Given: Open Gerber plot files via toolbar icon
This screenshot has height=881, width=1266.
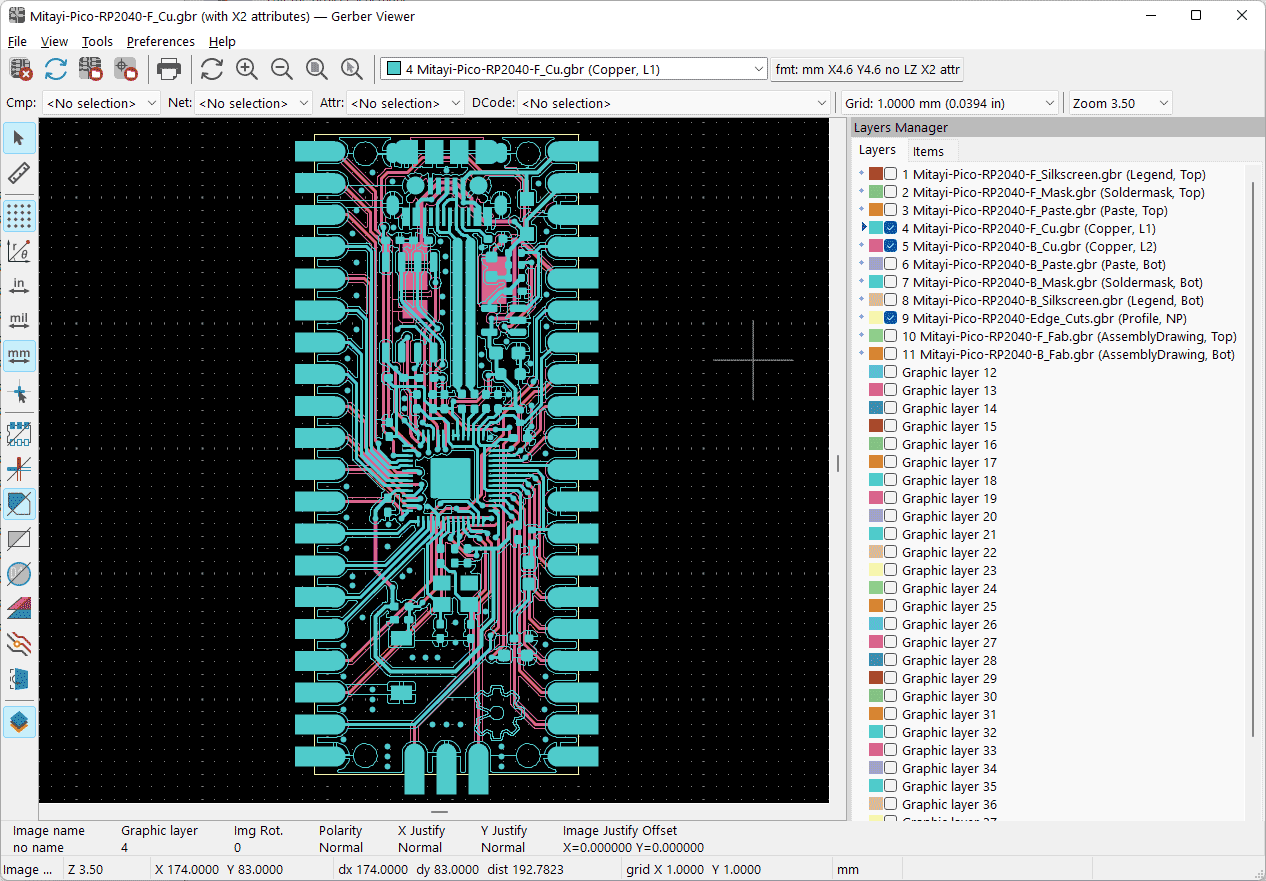Looking at the screenshot, I should pos(91,69).
